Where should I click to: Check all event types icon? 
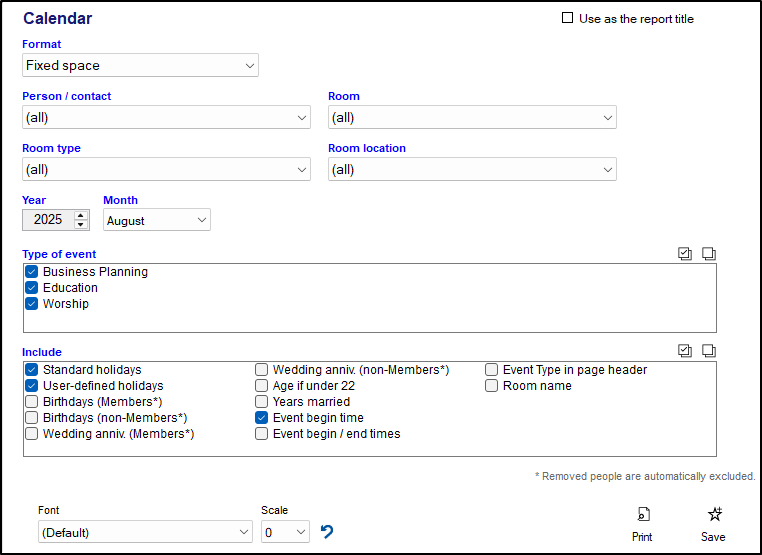click(685, 254)
